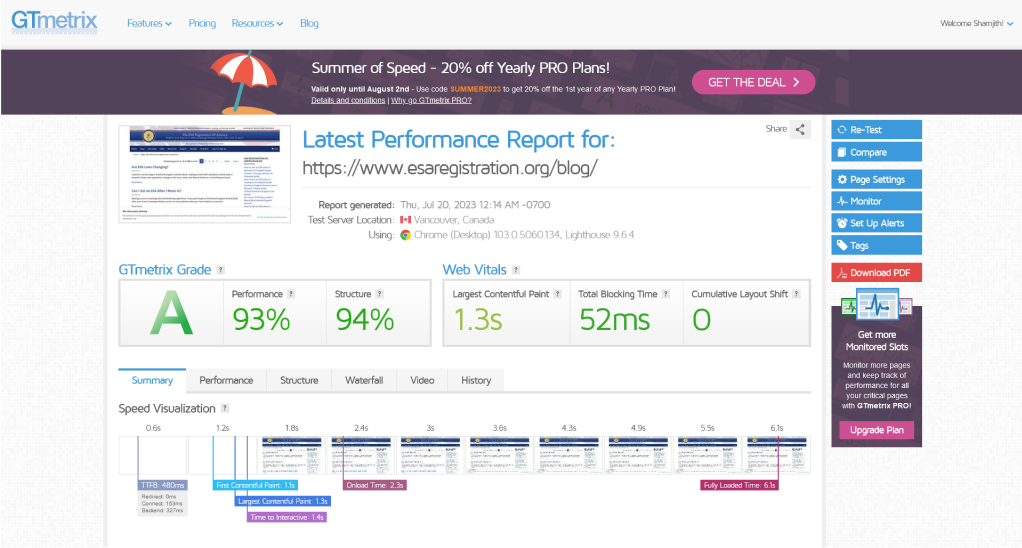
Task: Click the filmstrip frame under 3s
Action: [x=431, y=455]
